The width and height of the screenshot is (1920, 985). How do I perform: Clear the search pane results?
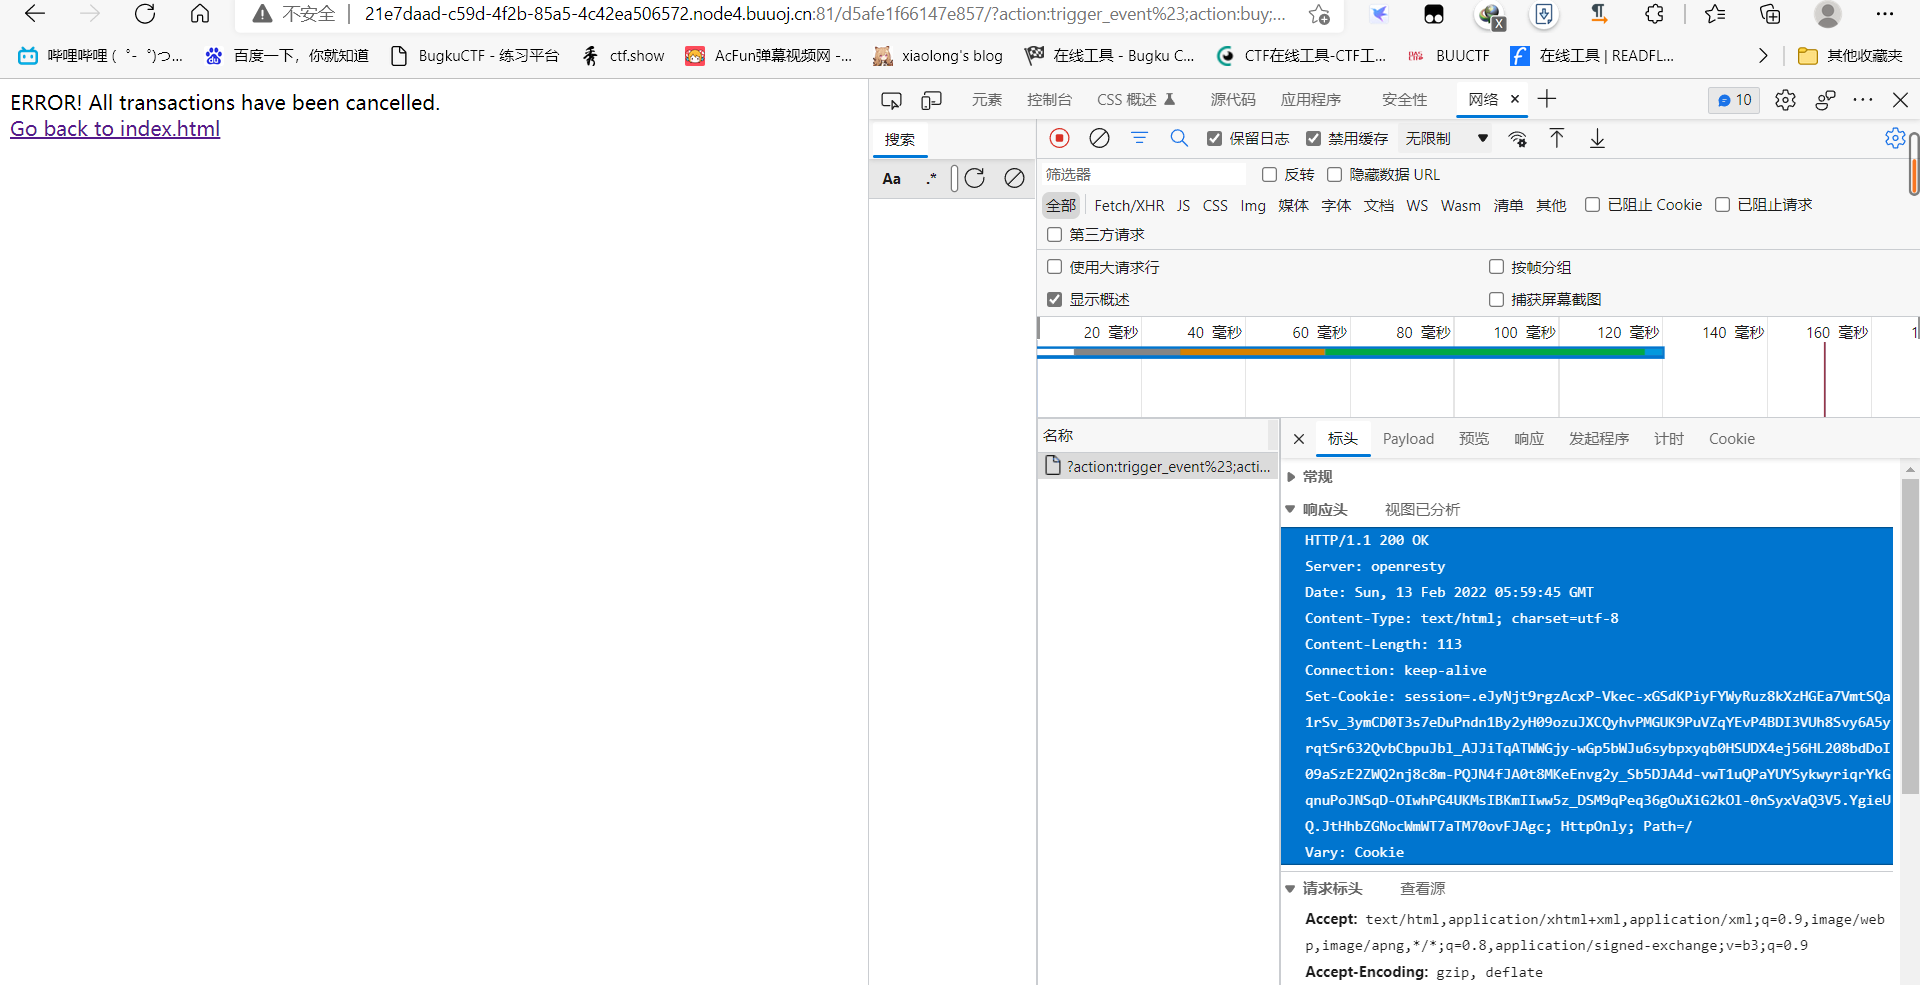1014,178
